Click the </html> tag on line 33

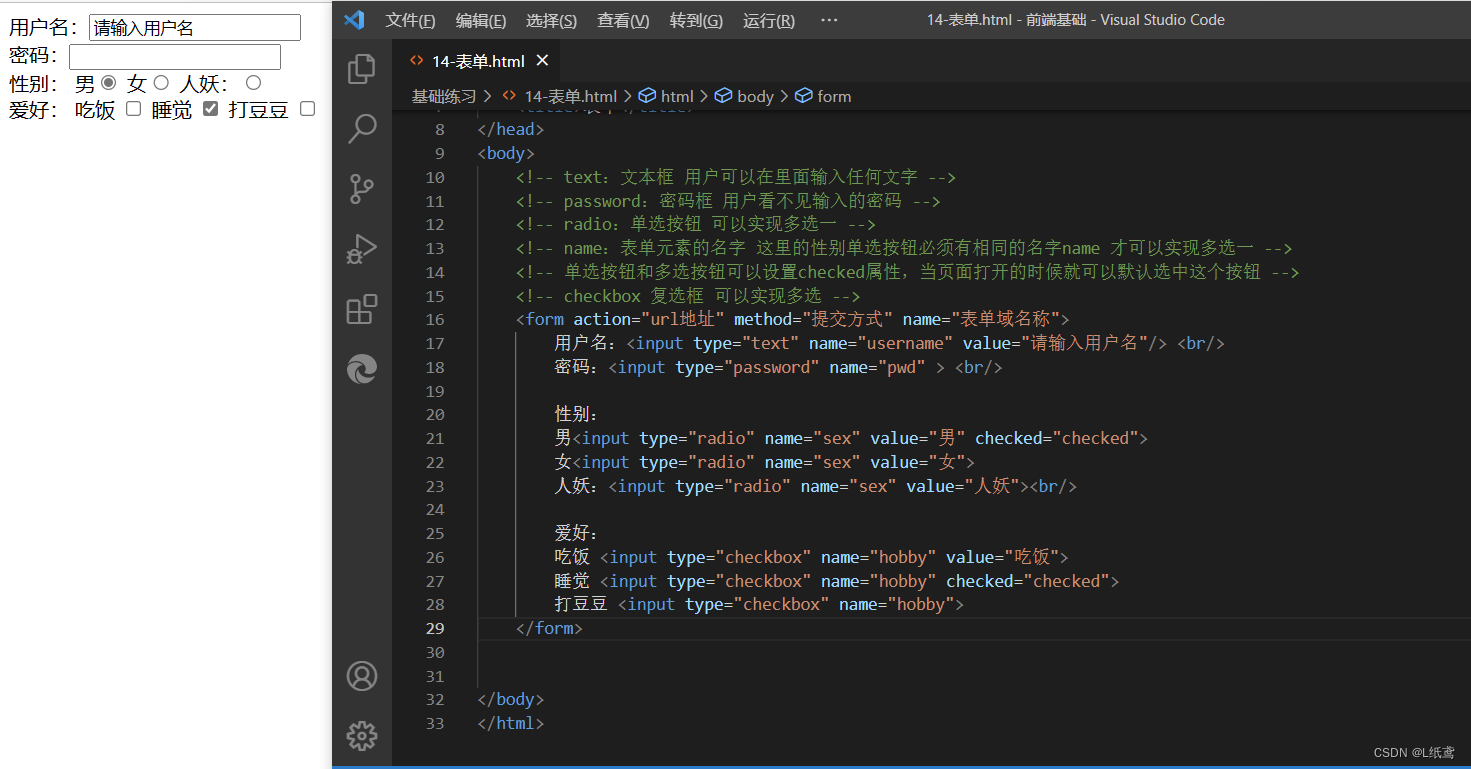click(511, 723)
